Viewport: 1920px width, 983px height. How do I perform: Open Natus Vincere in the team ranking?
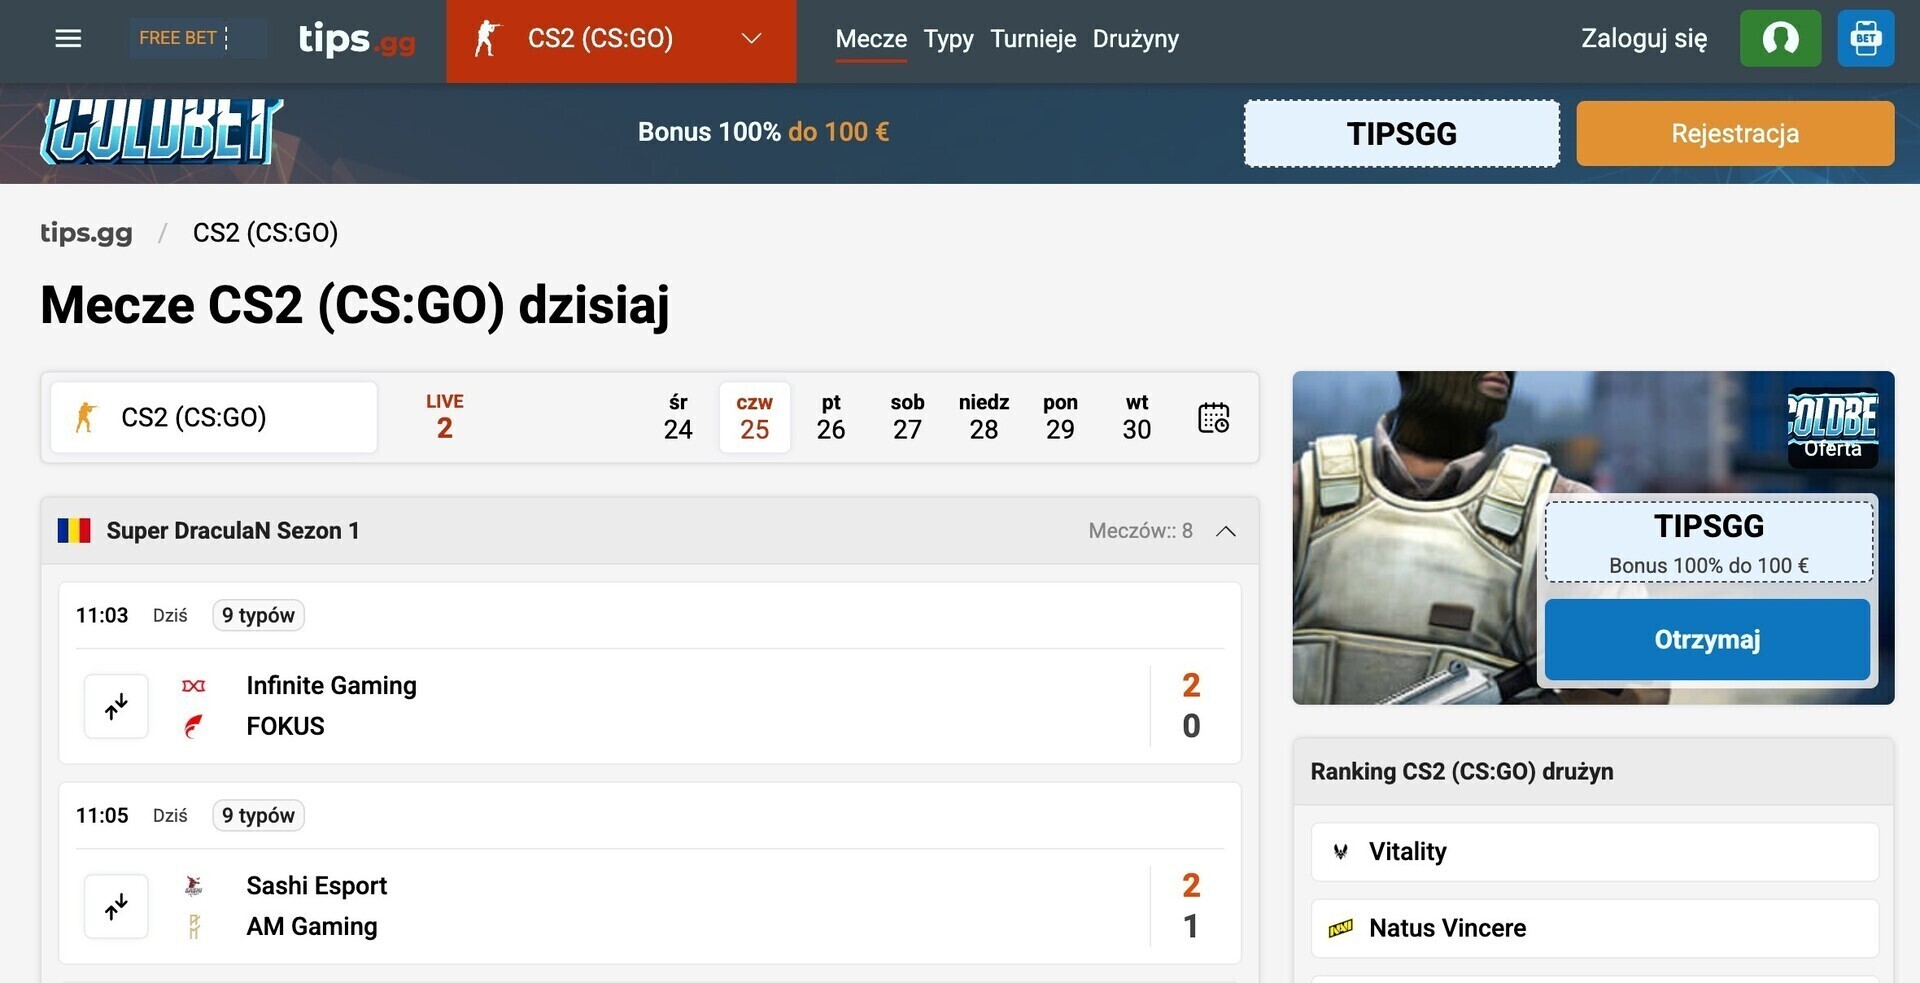point(1594,929)
